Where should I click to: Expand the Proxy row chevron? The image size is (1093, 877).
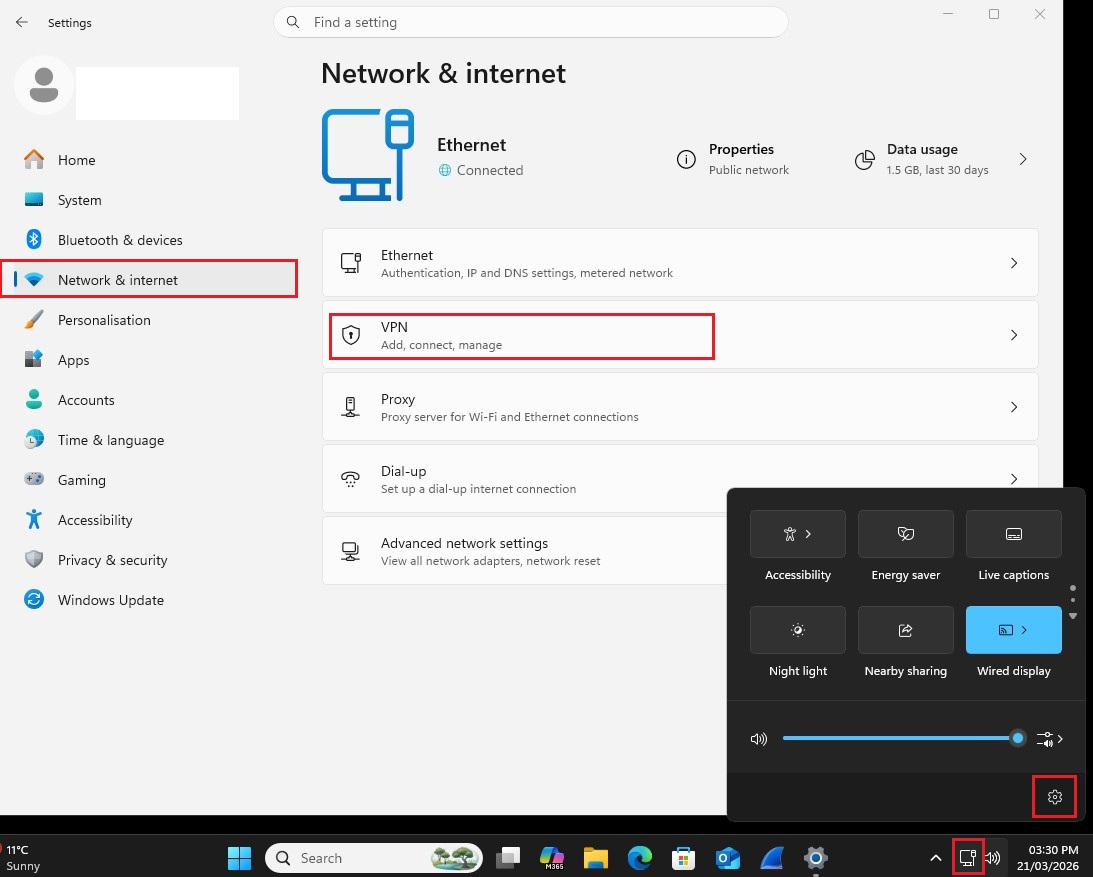point(1014,407)
